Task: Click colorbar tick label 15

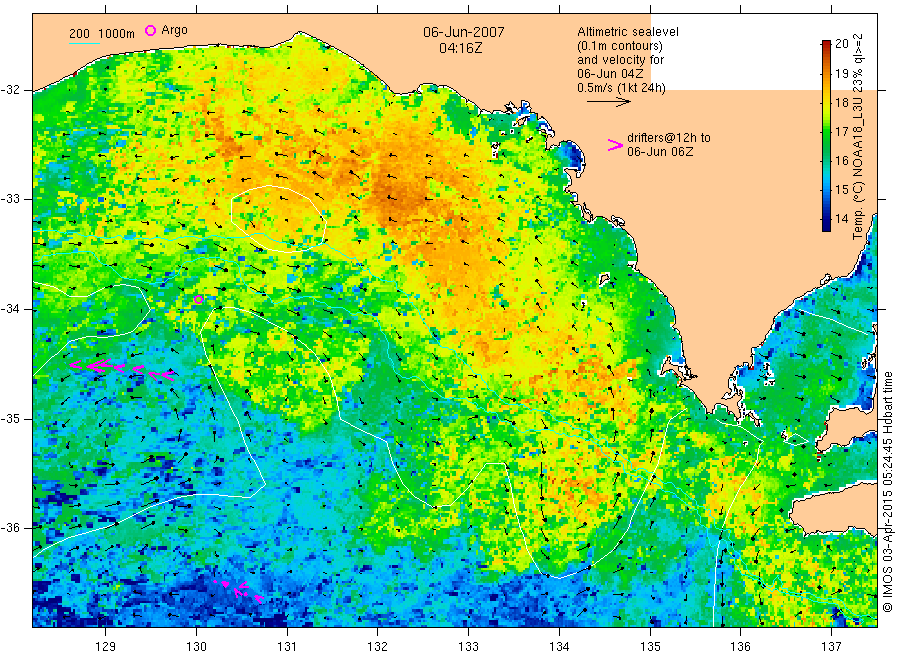Action: click(x=842, y=190)
